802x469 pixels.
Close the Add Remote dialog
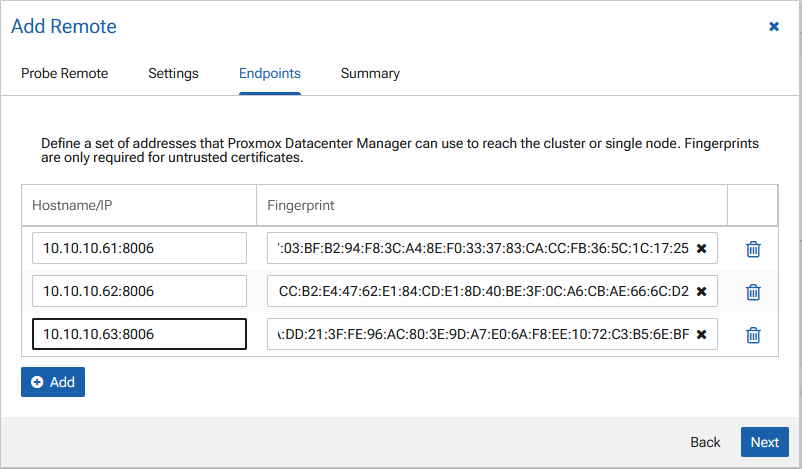point(774,27)
